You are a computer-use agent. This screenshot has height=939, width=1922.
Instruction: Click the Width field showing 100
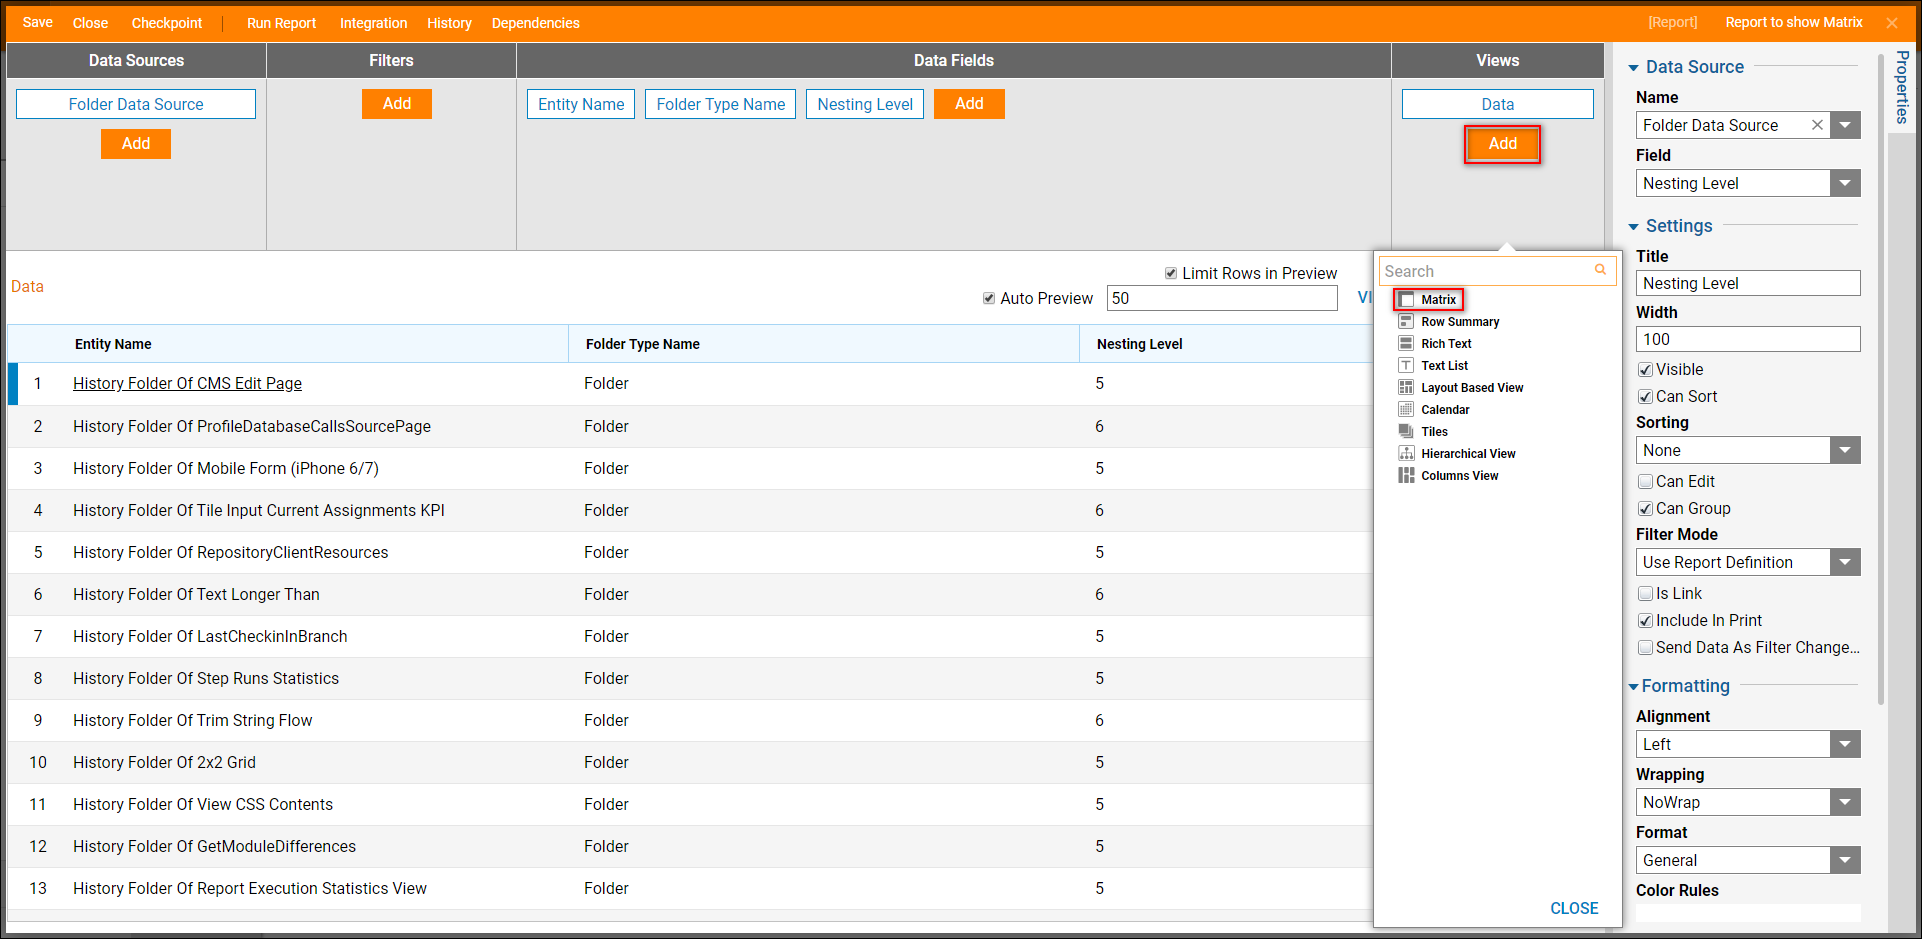tap(1748, 339)
